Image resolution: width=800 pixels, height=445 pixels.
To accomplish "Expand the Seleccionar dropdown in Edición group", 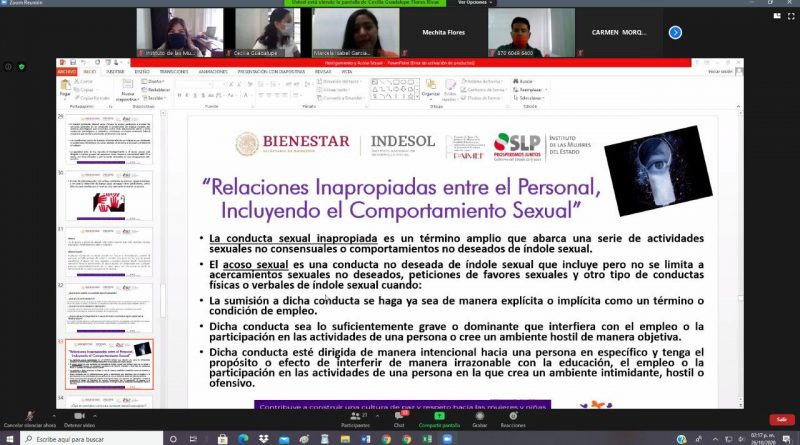I will click(532, 97).
